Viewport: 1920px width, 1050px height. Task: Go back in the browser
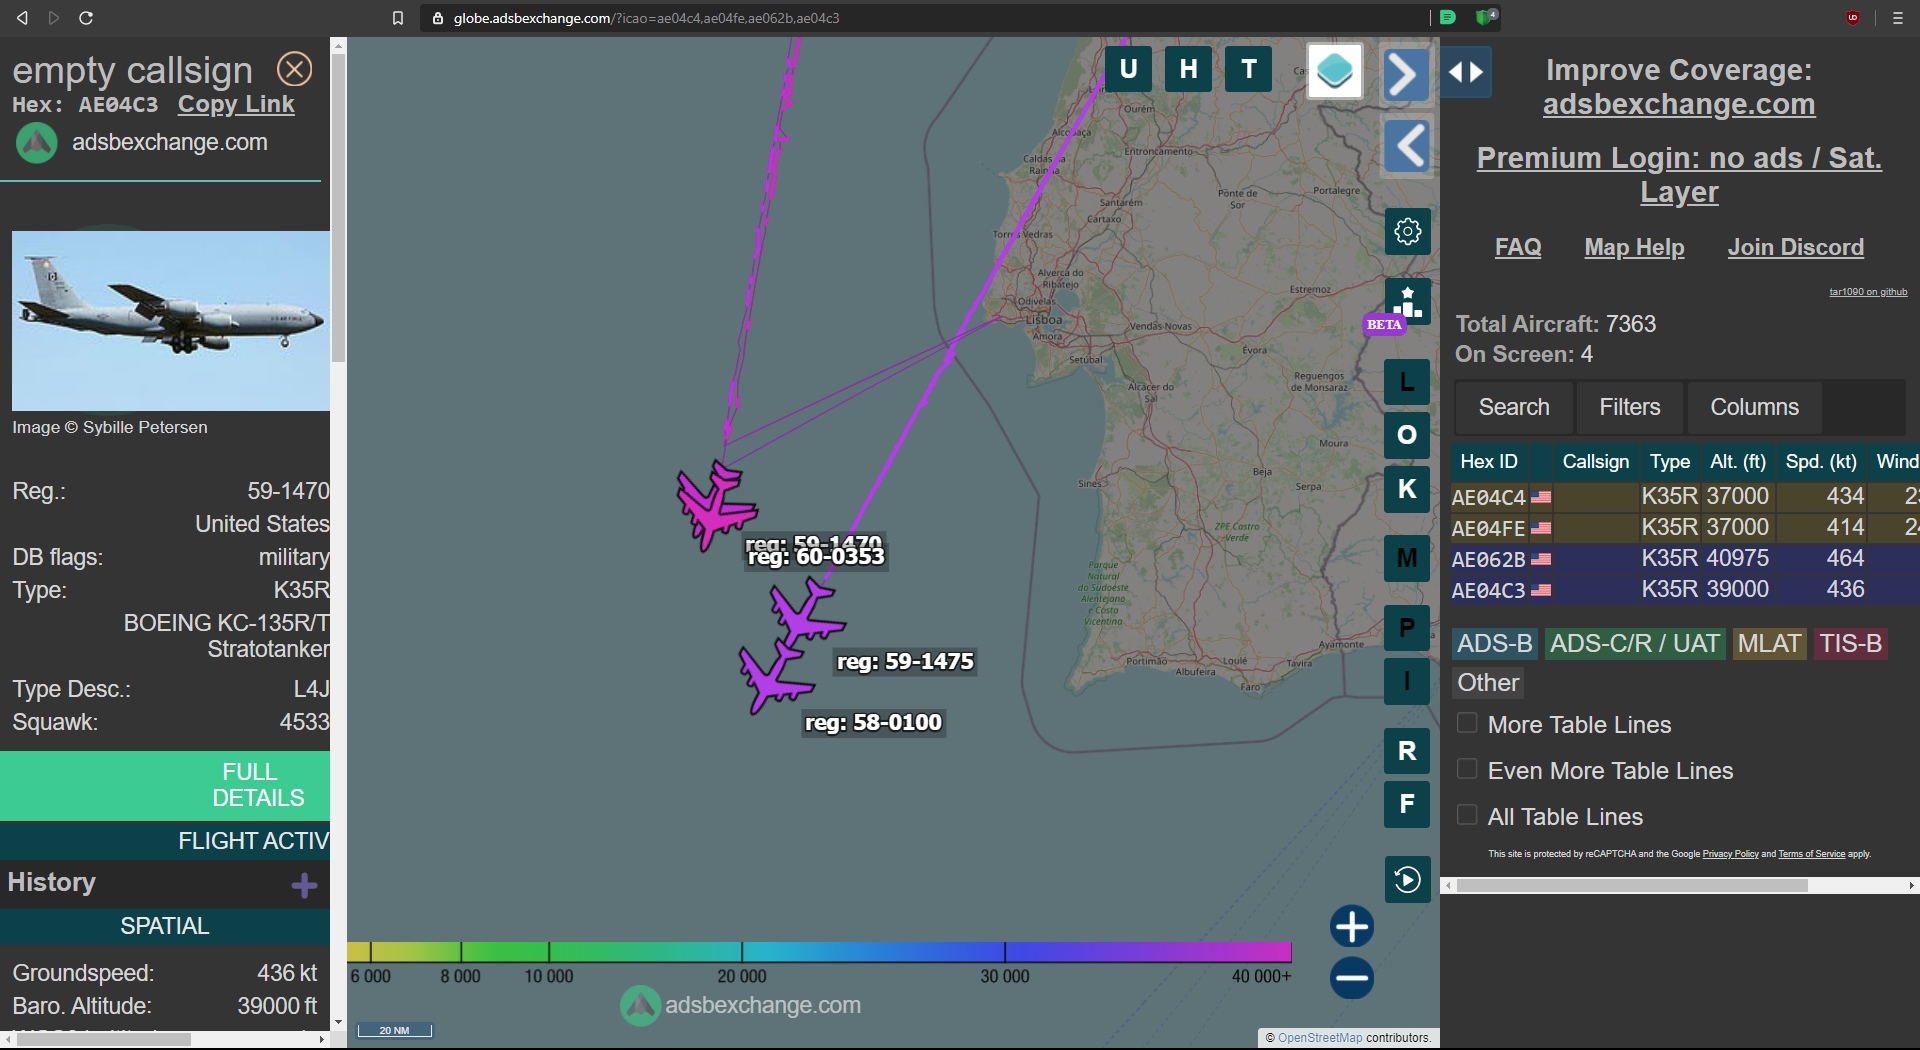click(22, 18)
